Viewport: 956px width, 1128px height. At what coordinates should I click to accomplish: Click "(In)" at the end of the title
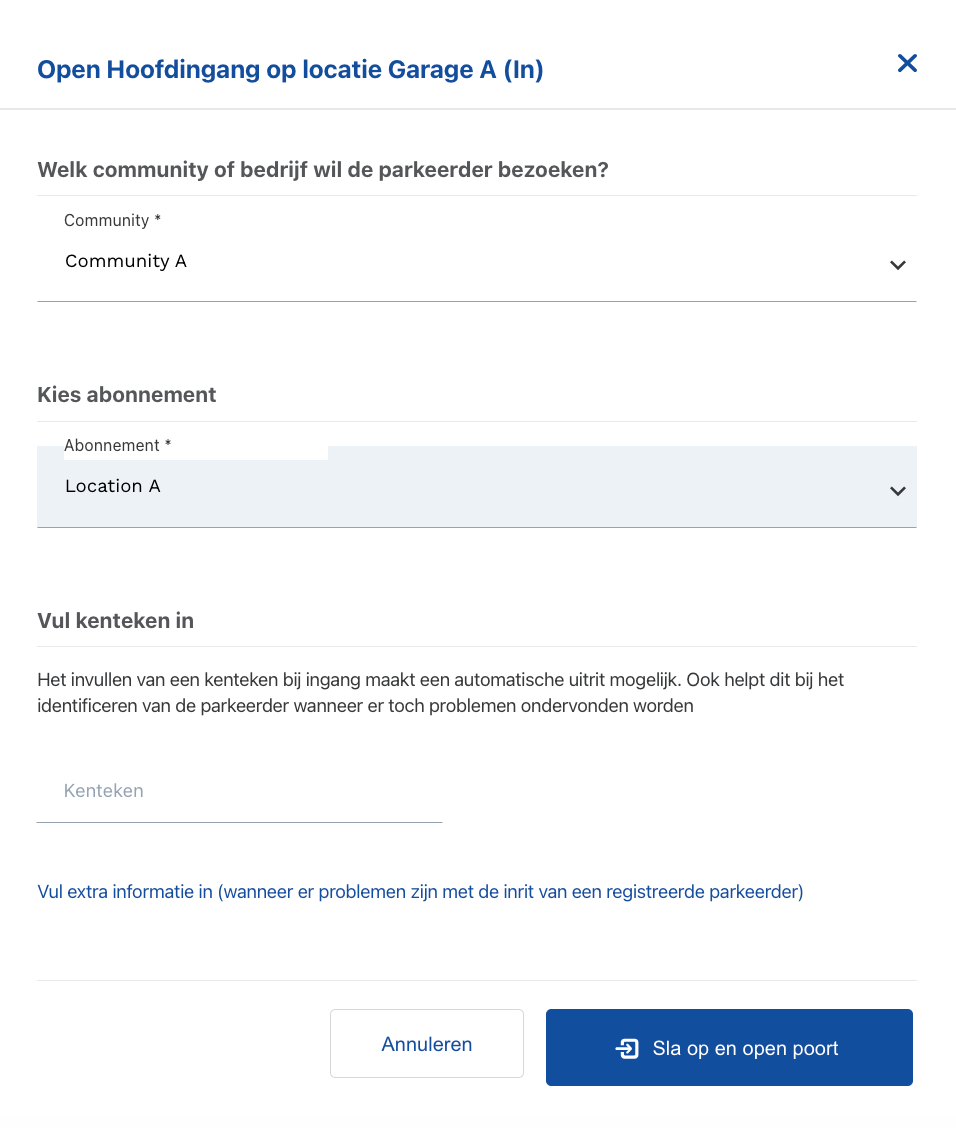tap(523, 70)
